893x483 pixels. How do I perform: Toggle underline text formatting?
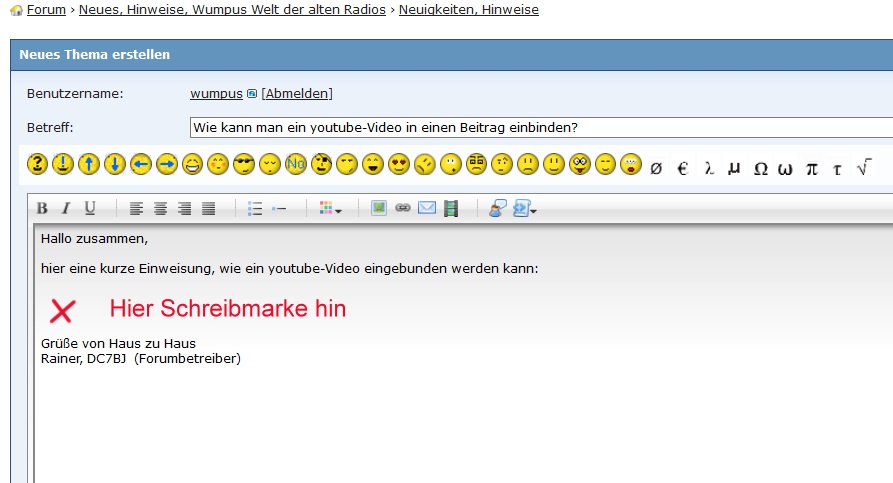[90, 208]
